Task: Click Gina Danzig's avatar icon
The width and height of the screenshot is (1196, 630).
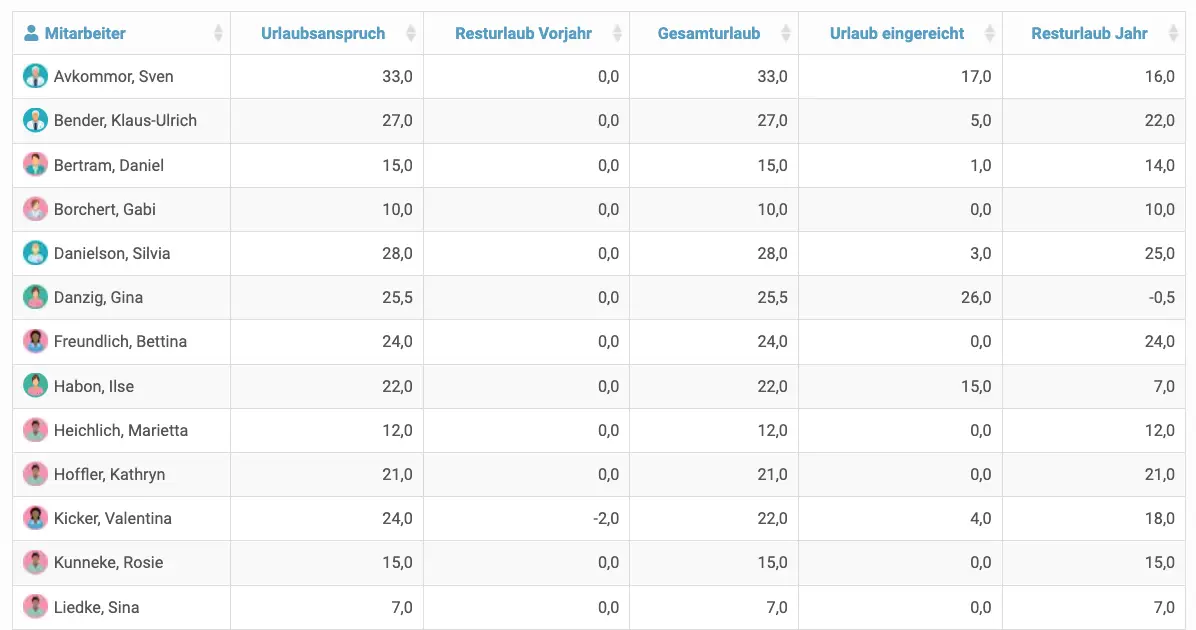Action: pos(36,297)
